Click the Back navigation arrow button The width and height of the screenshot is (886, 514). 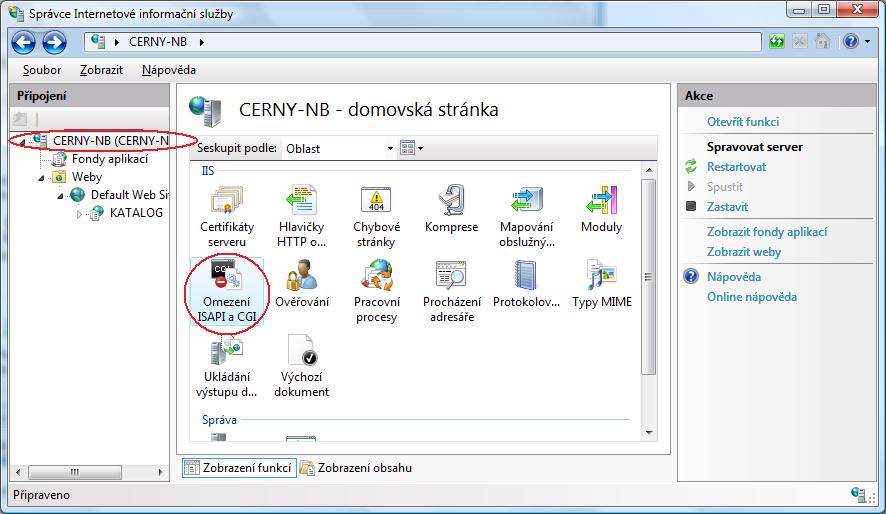point(24,42)
